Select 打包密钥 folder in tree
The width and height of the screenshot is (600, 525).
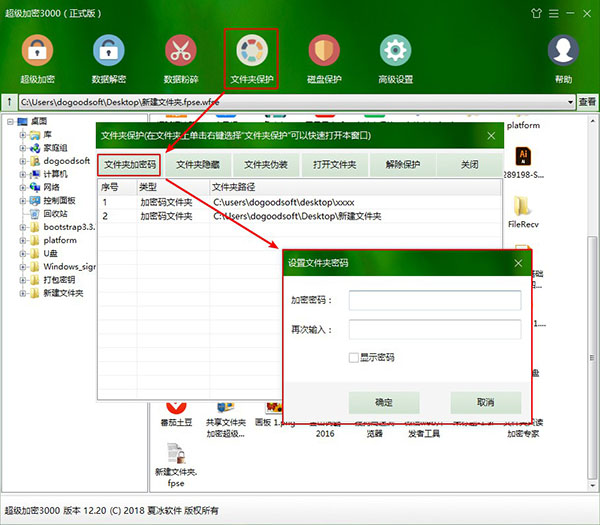(59, 280)
